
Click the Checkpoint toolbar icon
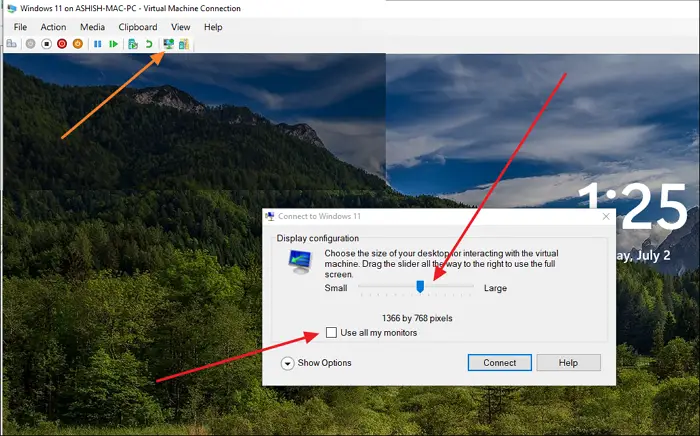click(x=133, y=44)
